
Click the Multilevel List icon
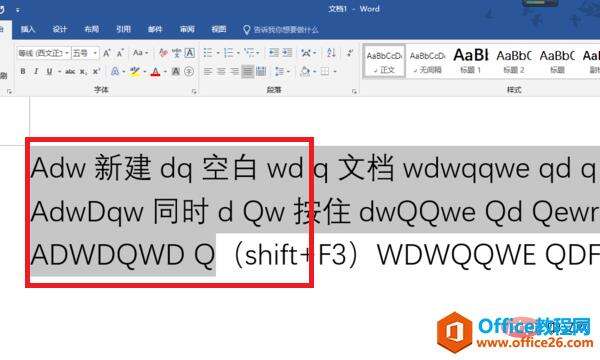[249, 53]
